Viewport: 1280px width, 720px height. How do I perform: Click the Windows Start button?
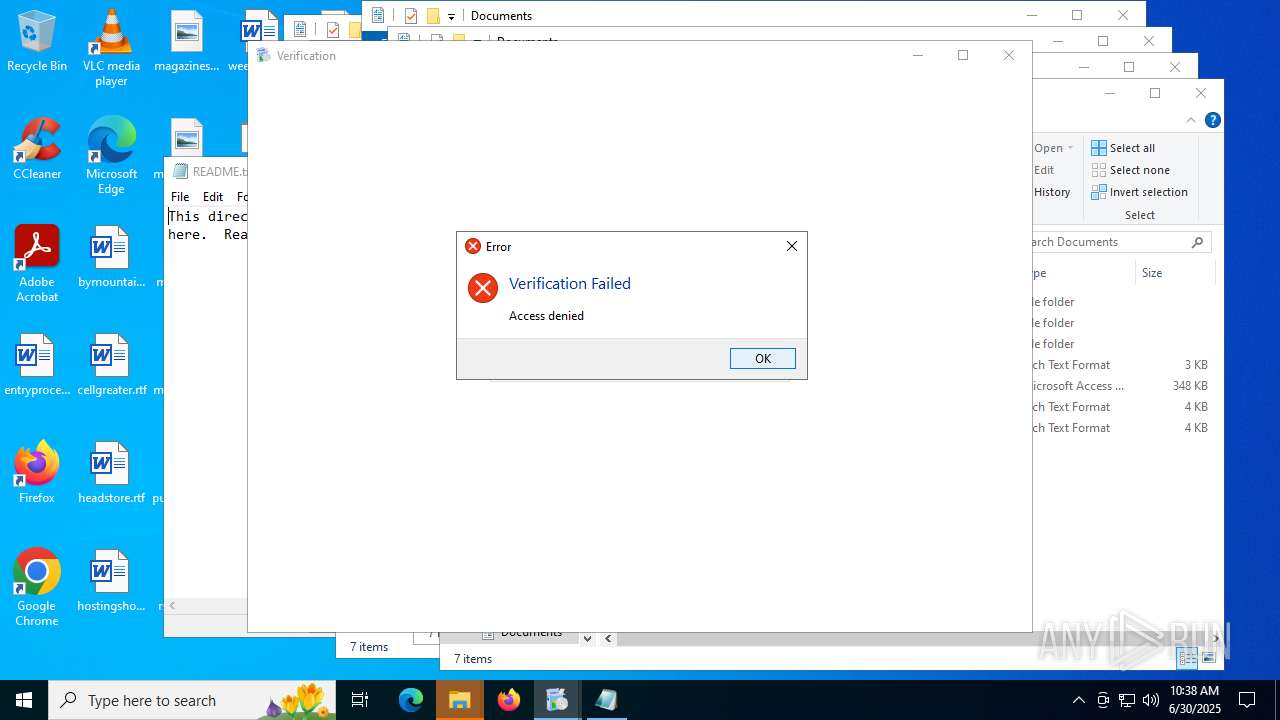[24, 700]
